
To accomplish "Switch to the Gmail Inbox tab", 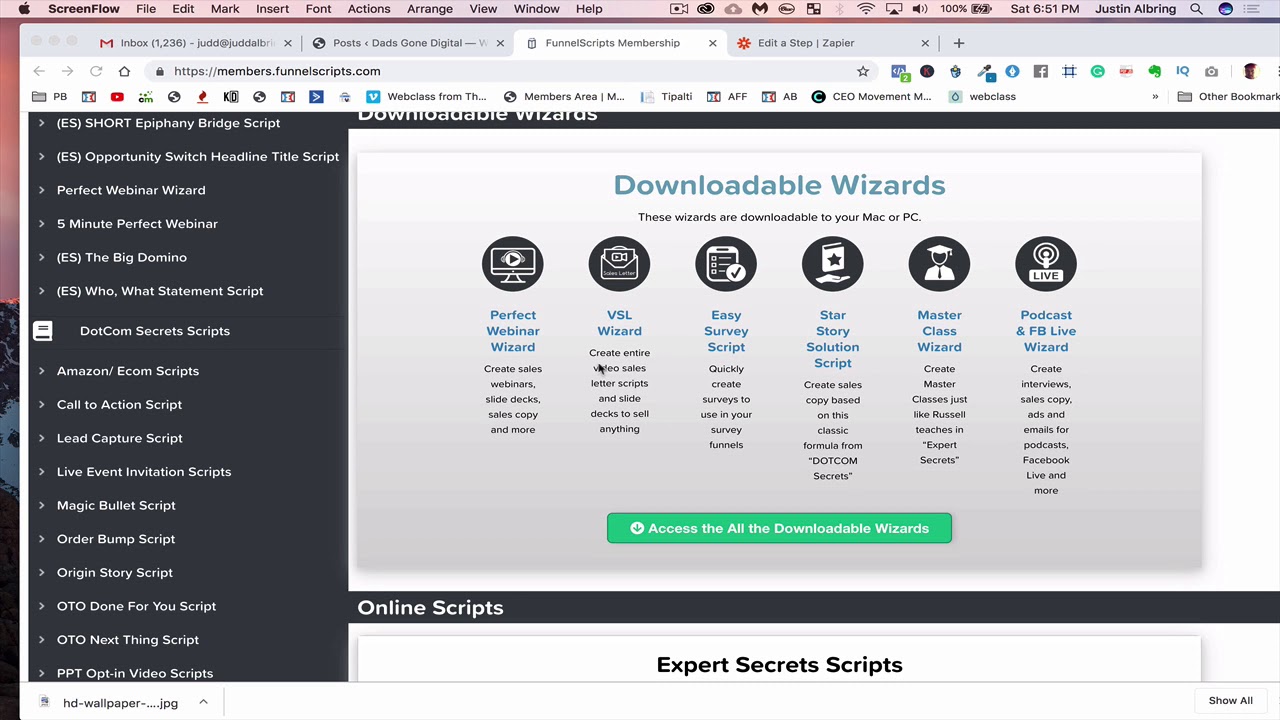I will click(x=197, y=43).
